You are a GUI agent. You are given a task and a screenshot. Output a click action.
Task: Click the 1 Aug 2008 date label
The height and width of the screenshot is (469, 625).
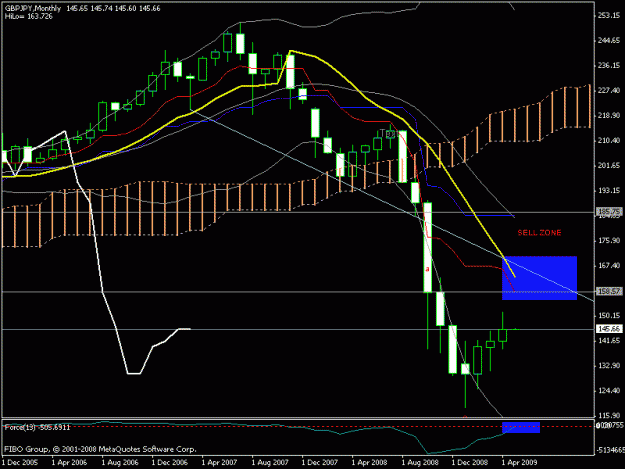click(420, 463)
